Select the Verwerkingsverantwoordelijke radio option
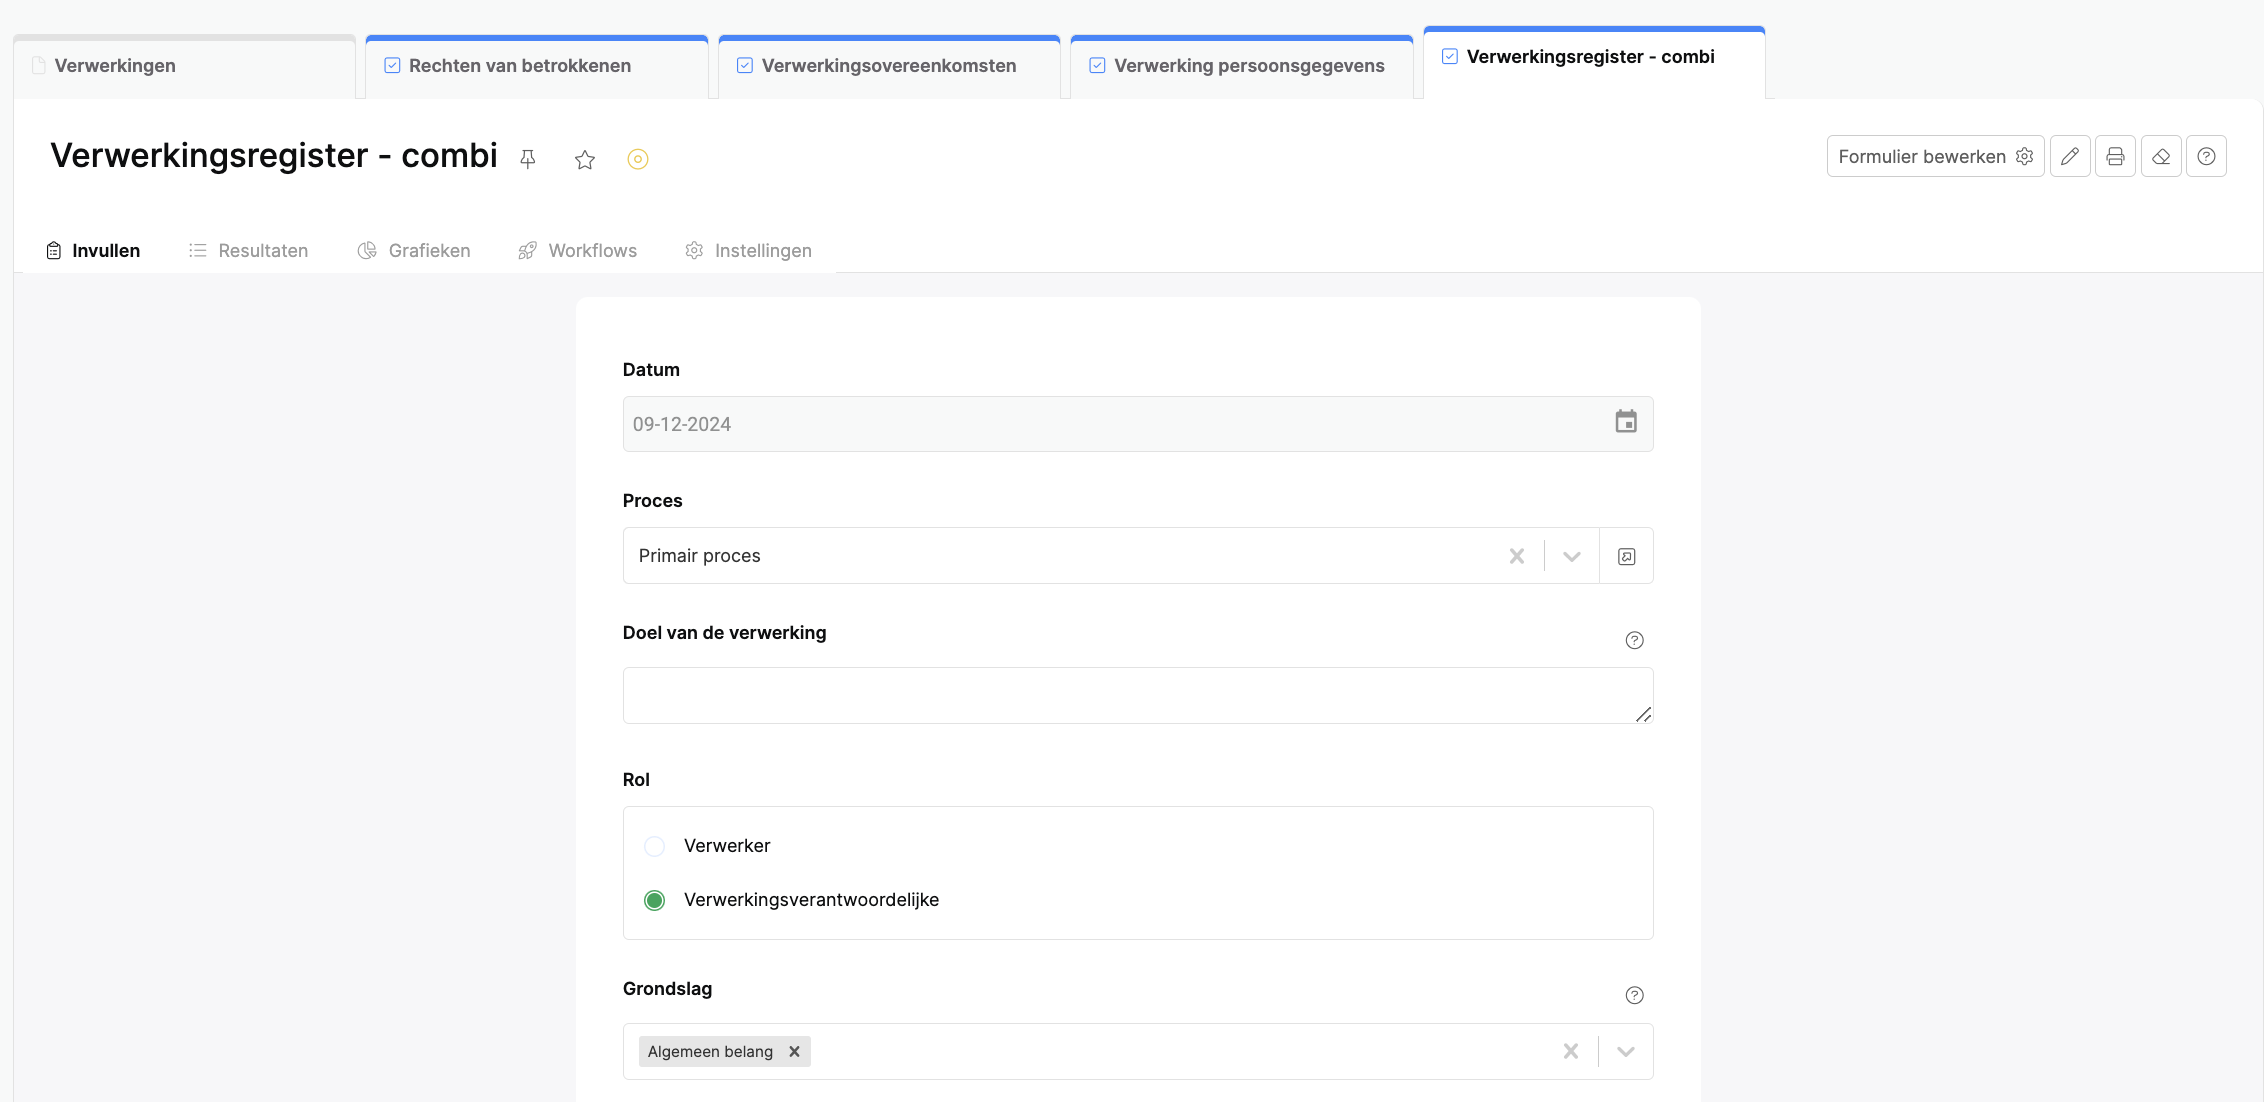The width and height of the screenshot is (2264, 1102). [x=654, y=900]
